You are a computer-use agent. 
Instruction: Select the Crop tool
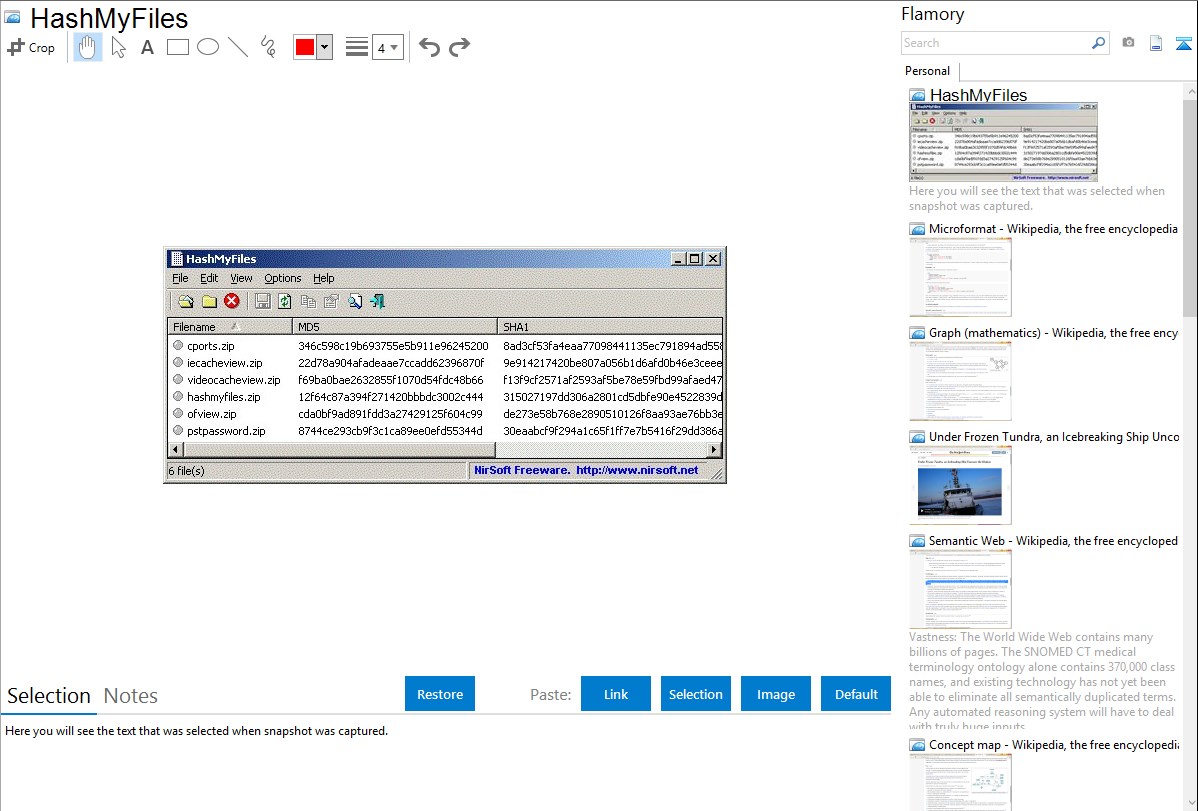tap(31, 47)
